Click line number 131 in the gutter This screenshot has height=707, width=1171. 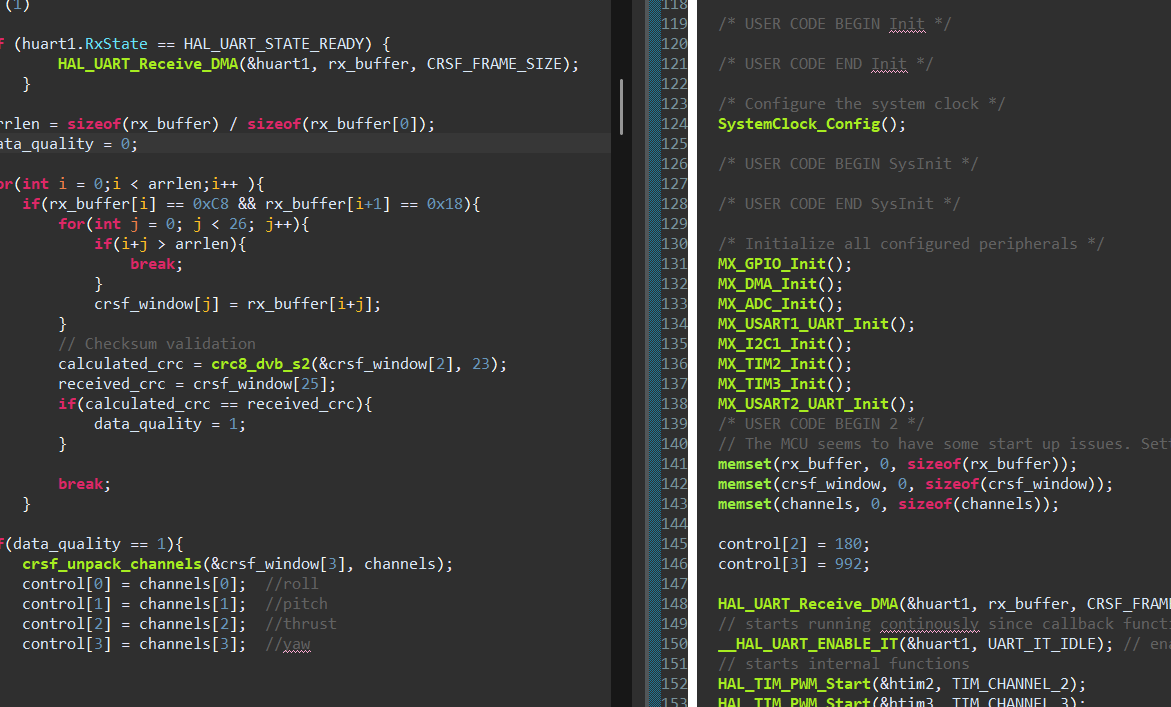tap(674, 264)
